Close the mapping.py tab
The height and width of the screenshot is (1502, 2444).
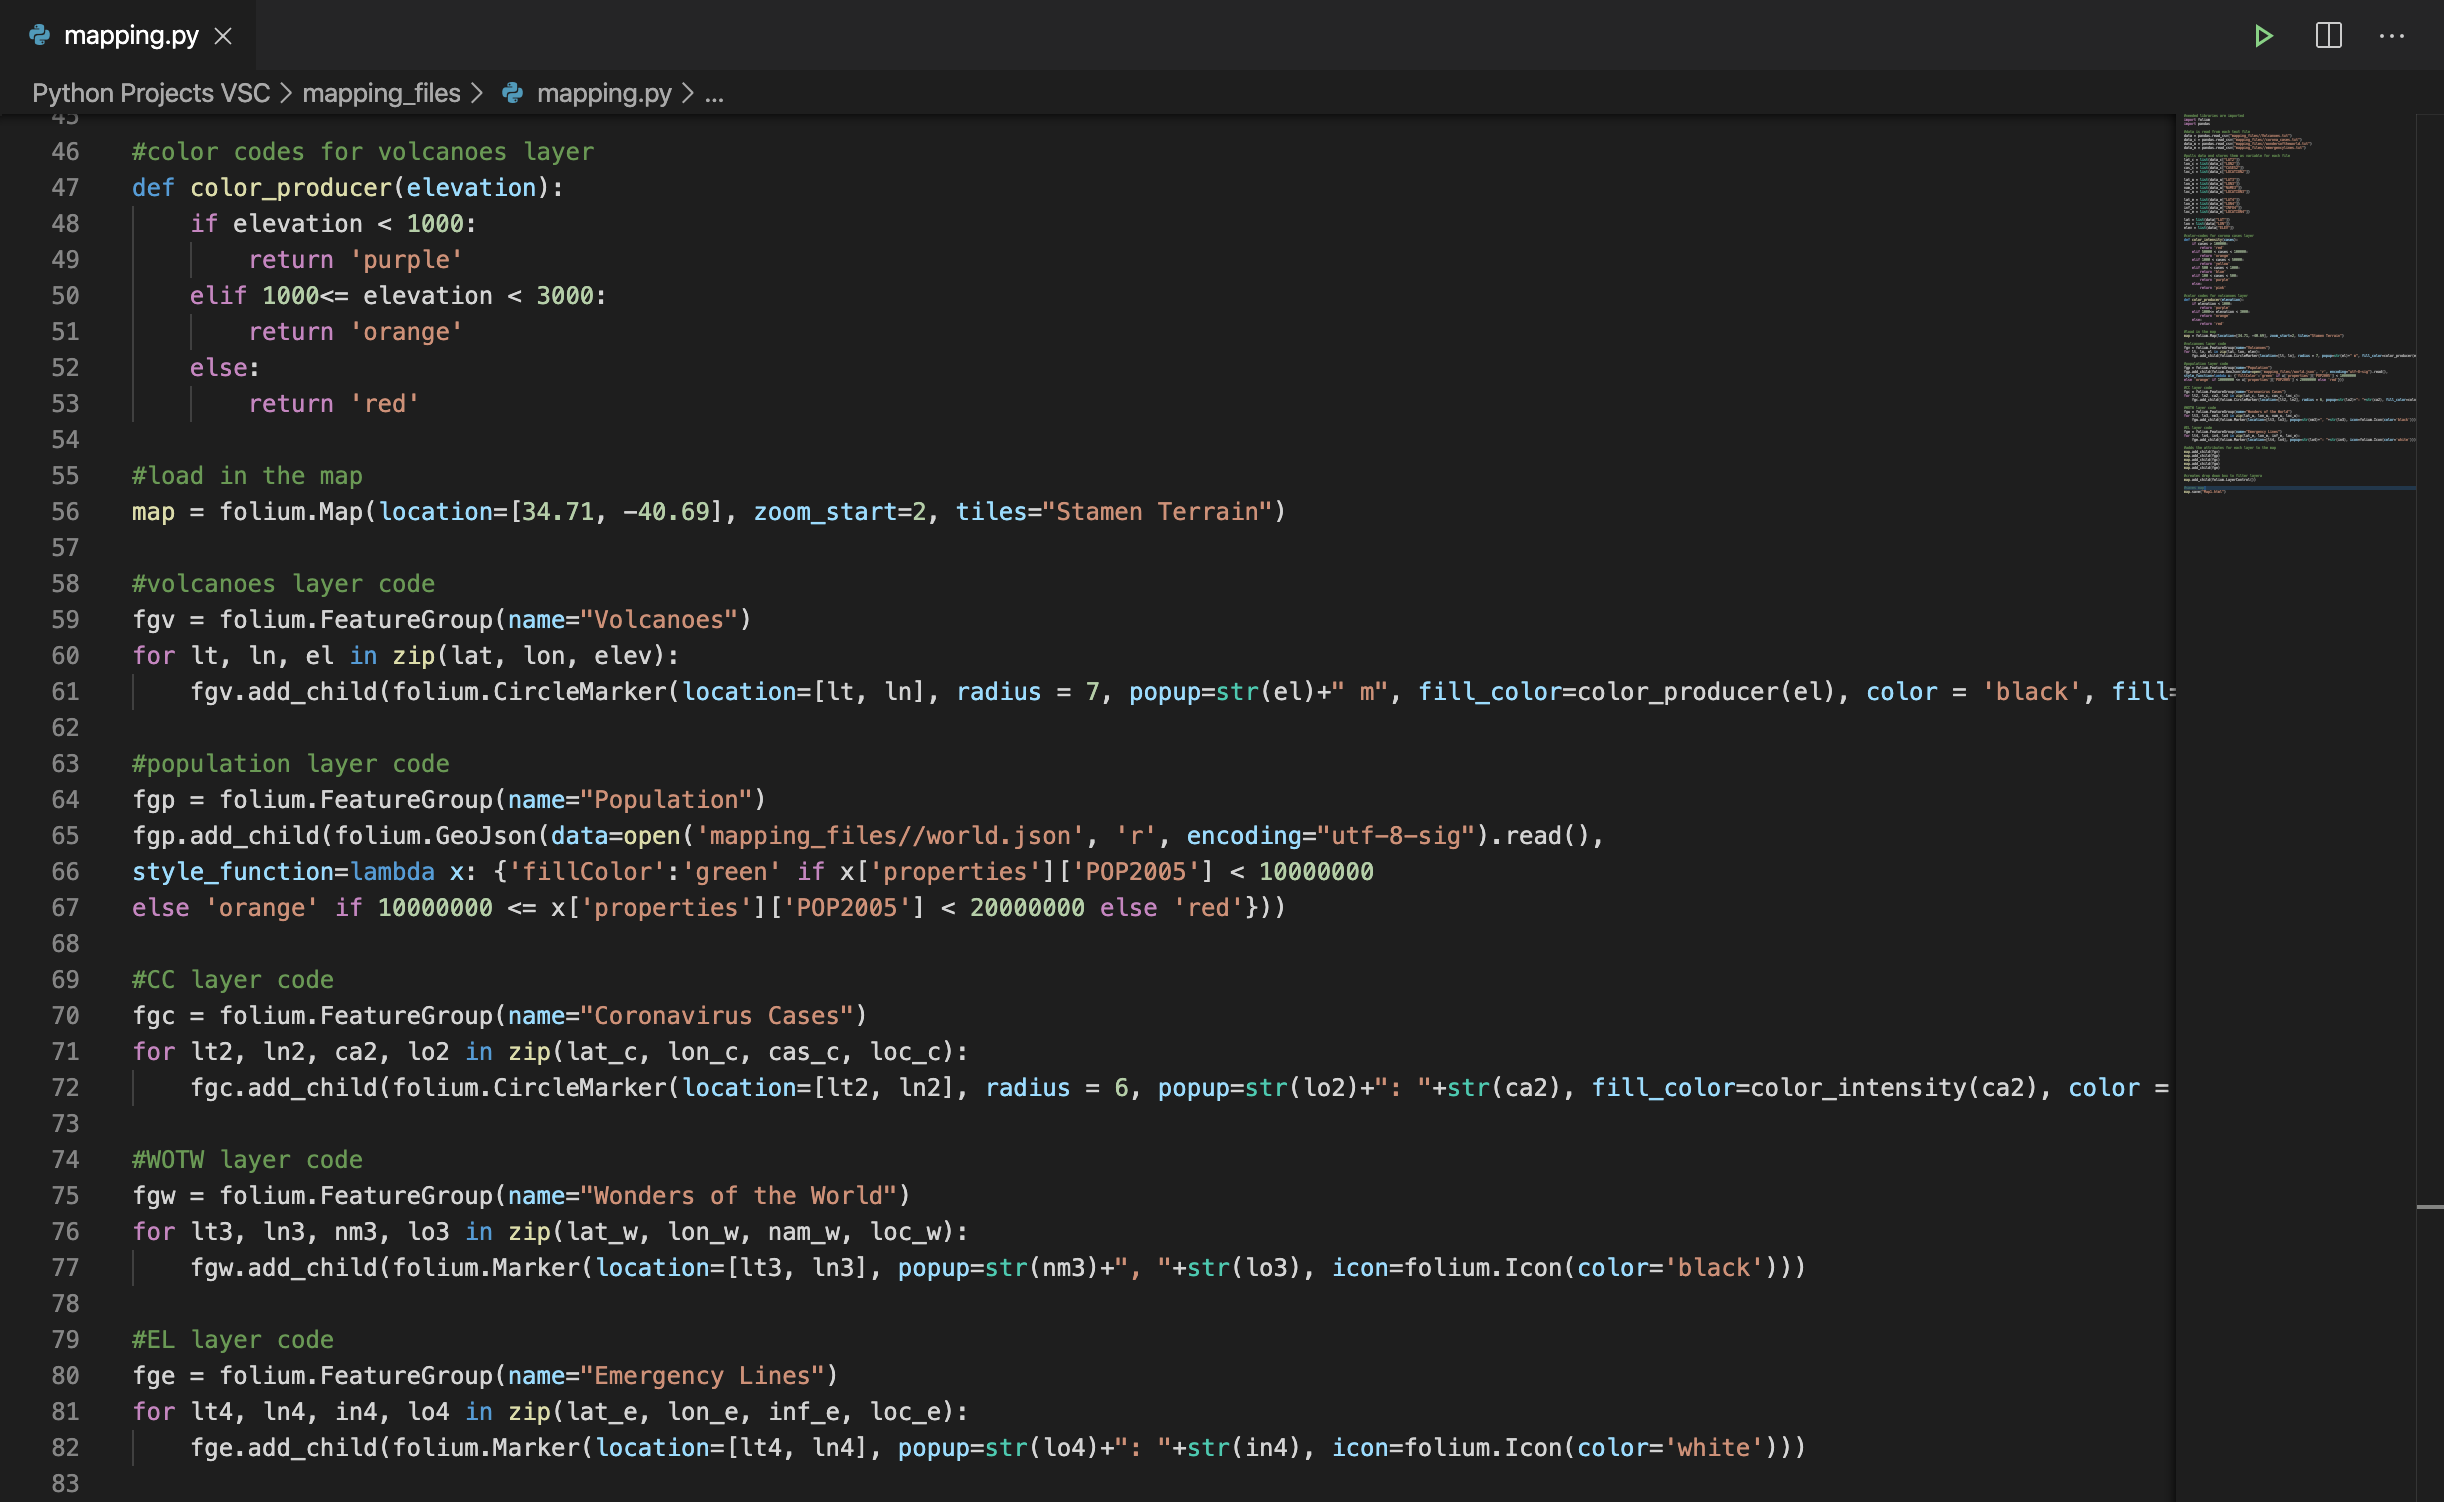click(224, 36)
